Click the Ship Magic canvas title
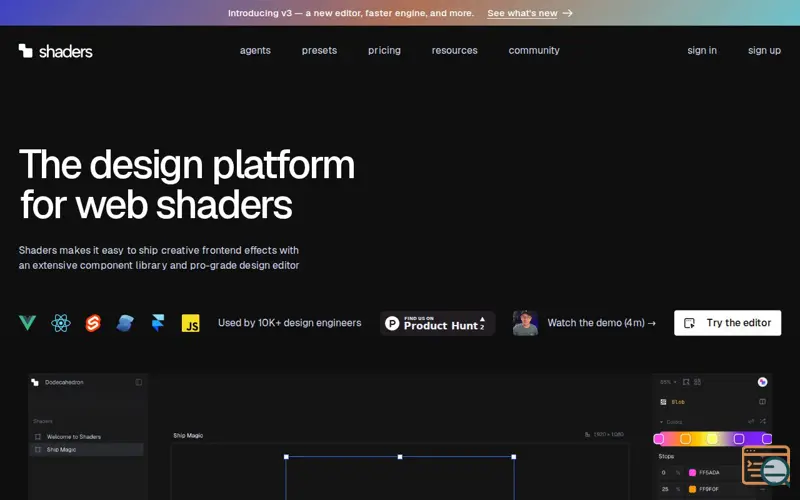The image size is (800, 500). (x=188, y=436)
